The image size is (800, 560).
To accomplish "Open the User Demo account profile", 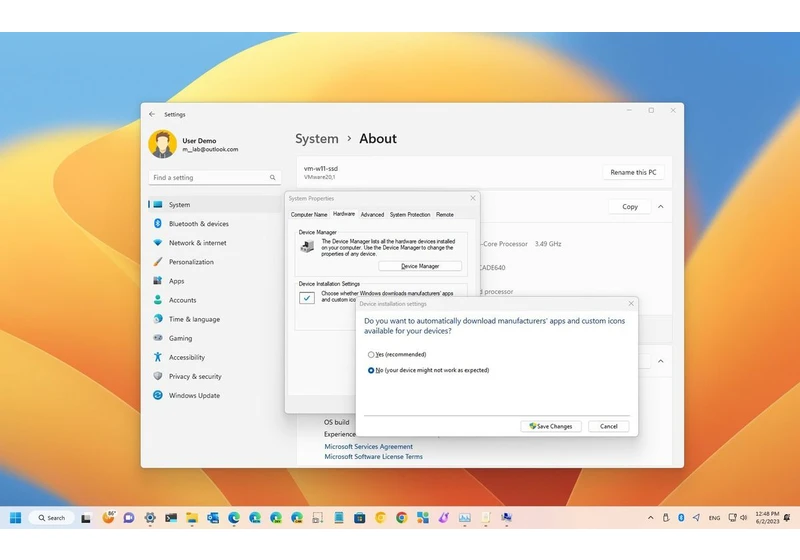I will [x=194, y=144].
